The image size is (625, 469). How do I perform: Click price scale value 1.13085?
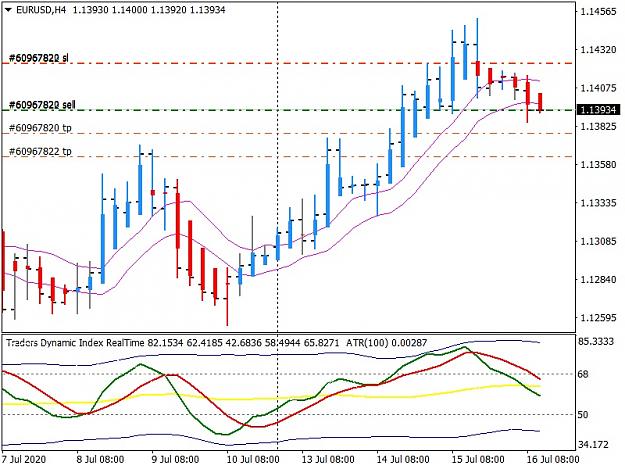click(x=598, y=241)
